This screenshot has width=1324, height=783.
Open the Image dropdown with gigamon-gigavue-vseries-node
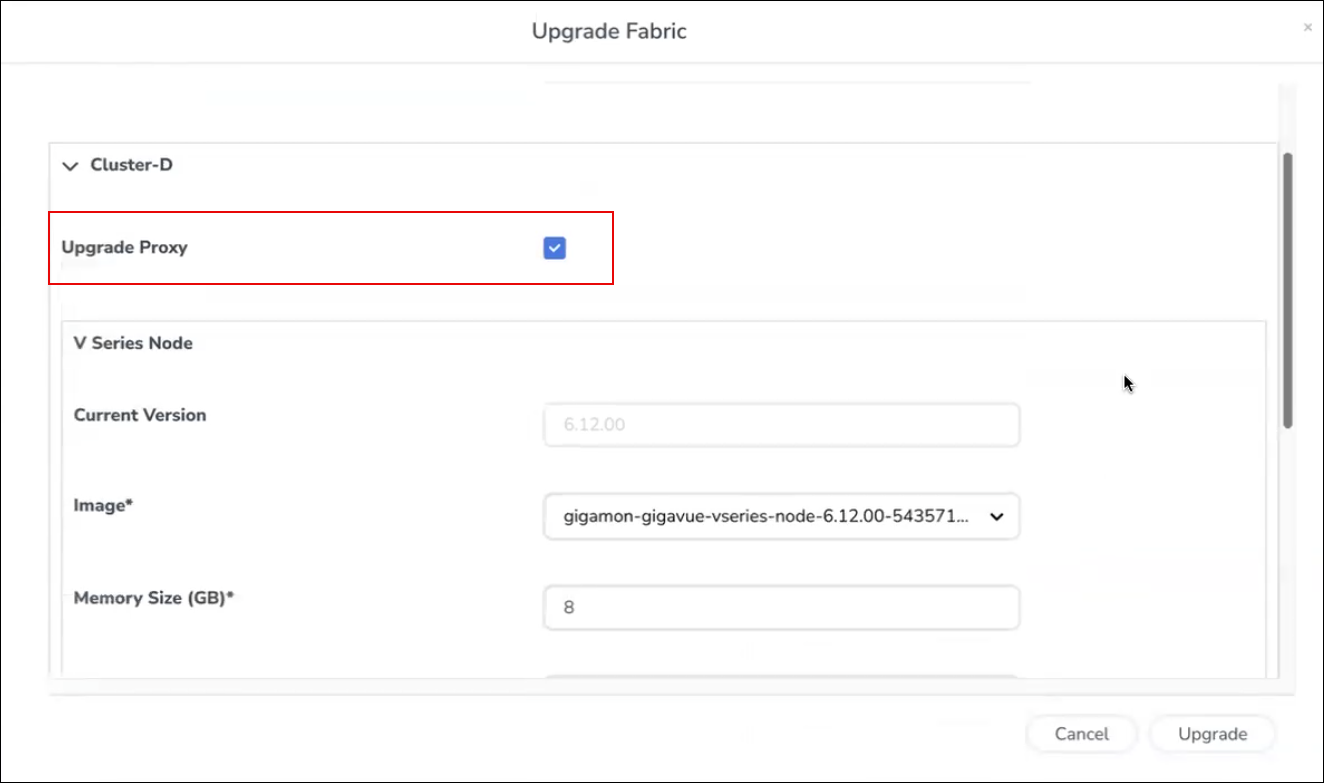point(770,516)
